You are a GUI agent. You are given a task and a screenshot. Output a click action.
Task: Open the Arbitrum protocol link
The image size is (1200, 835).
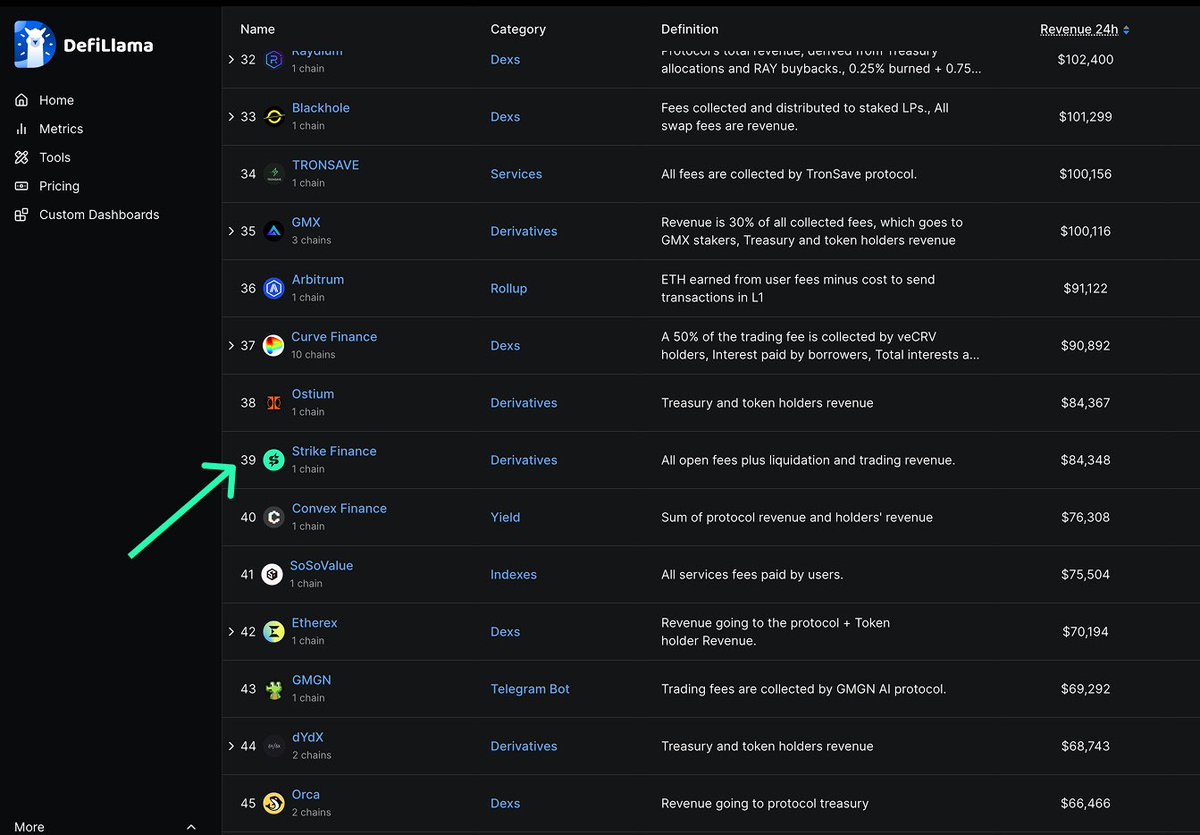click(318, 280)
